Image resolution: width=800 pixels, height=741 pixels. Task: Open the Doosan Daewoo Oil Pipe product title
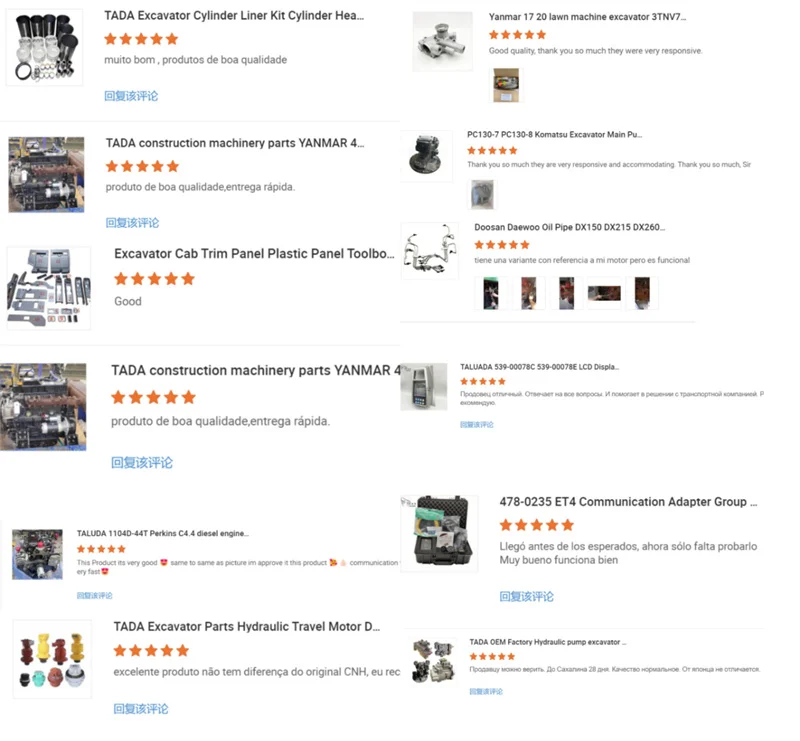tap(569, 228)
